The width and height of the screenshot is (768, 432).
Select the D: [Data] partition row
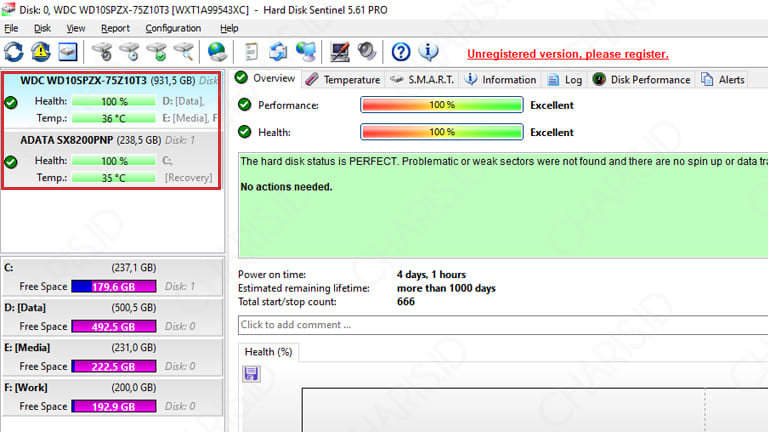(113, 317)
